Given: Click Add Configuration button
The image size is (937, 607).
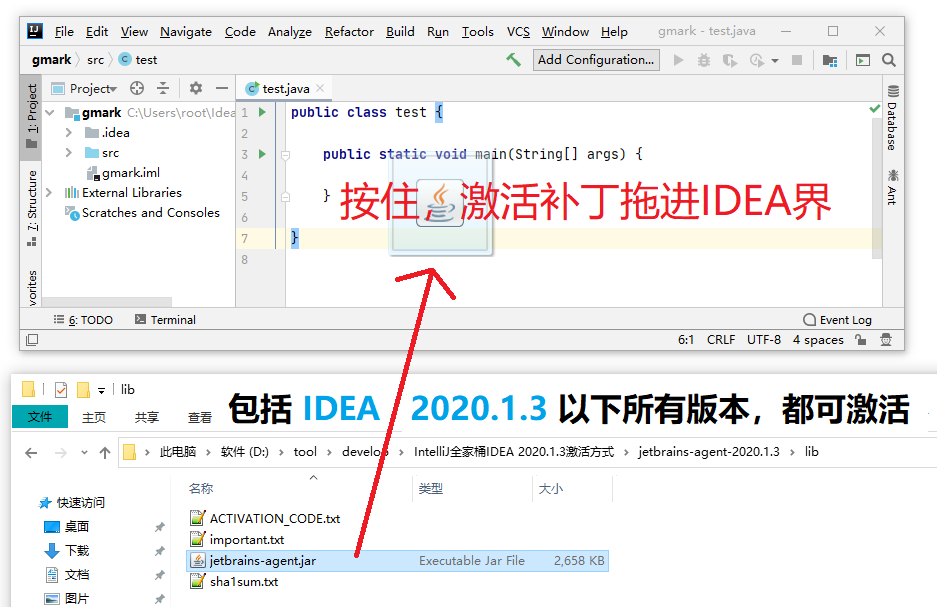Looking at the screenshot, I should coord(596,60).
